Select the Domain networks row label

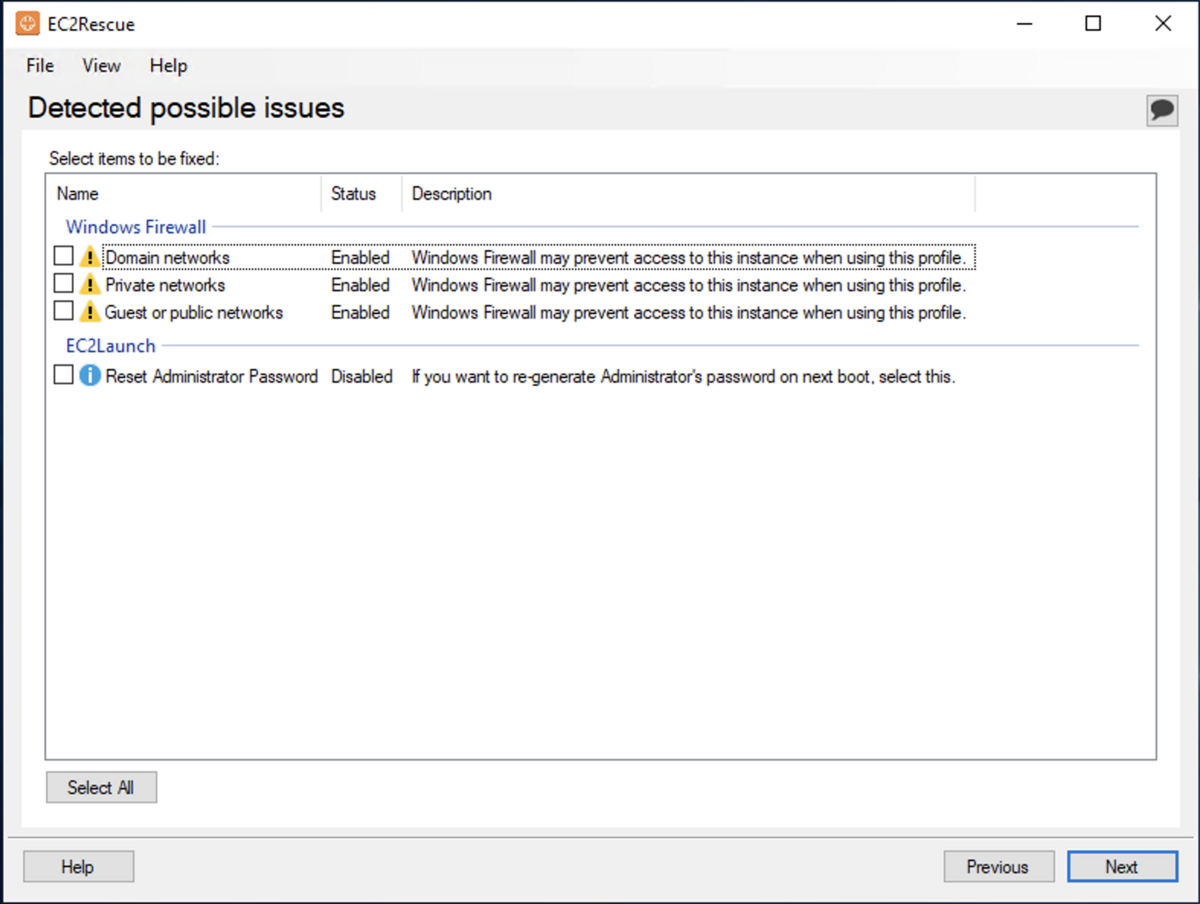168,257
